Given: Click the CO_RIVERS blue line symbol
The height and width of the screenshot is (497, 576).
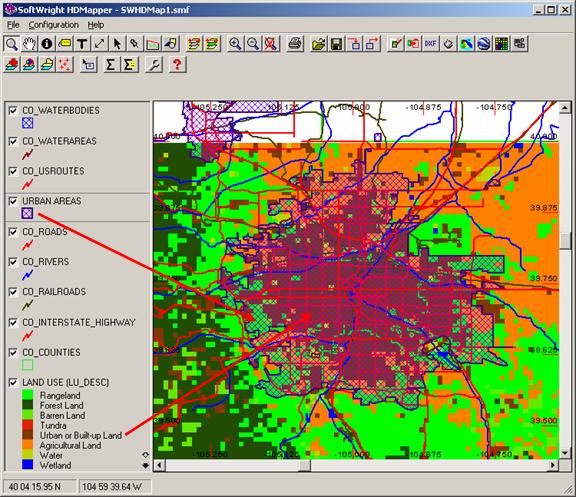Looking at the screenshot, I should (27, 274).
